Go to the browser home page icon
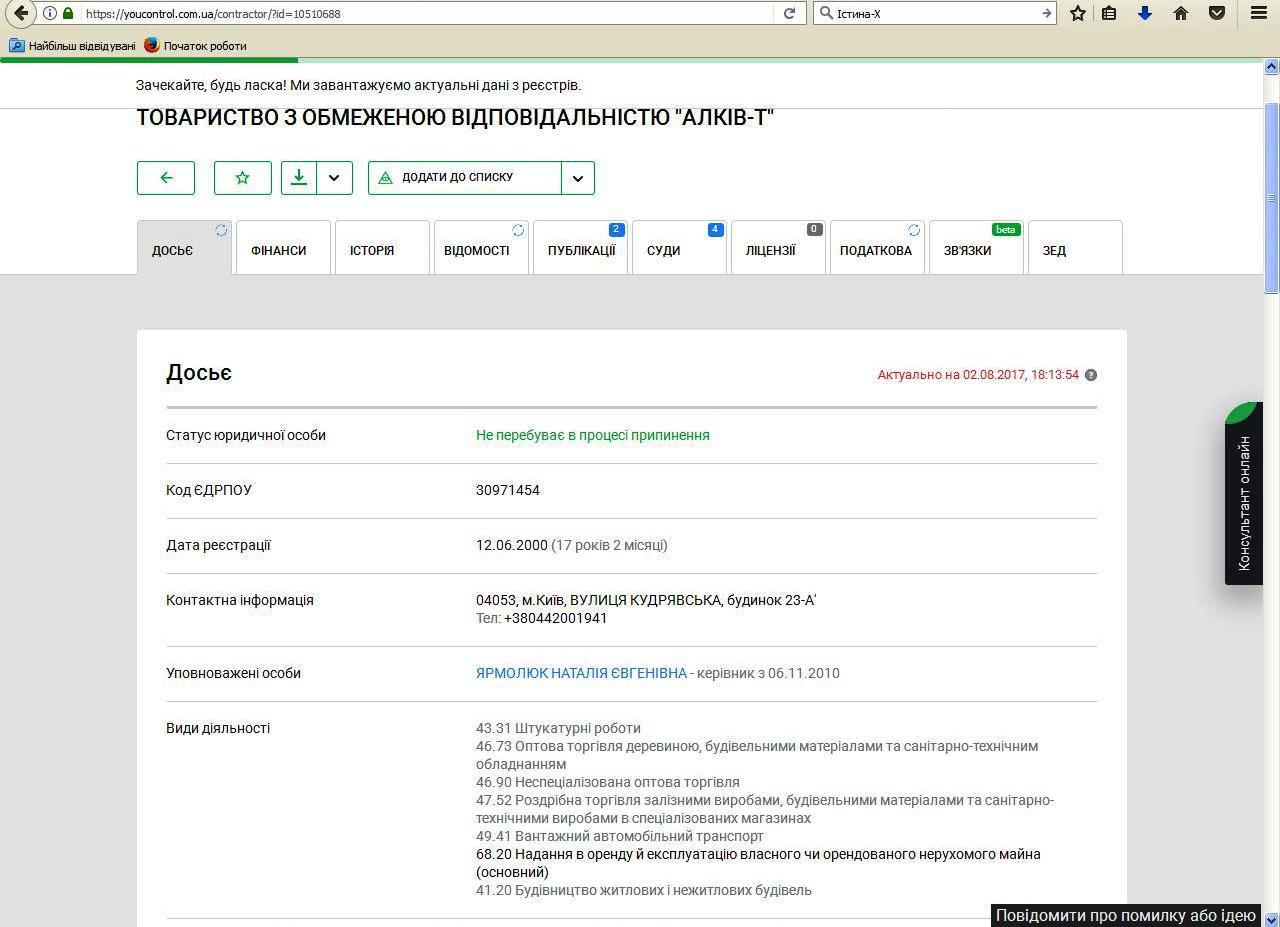Image resolution: width=1280 pixels, height=927 pixels. pos(1181,14)
